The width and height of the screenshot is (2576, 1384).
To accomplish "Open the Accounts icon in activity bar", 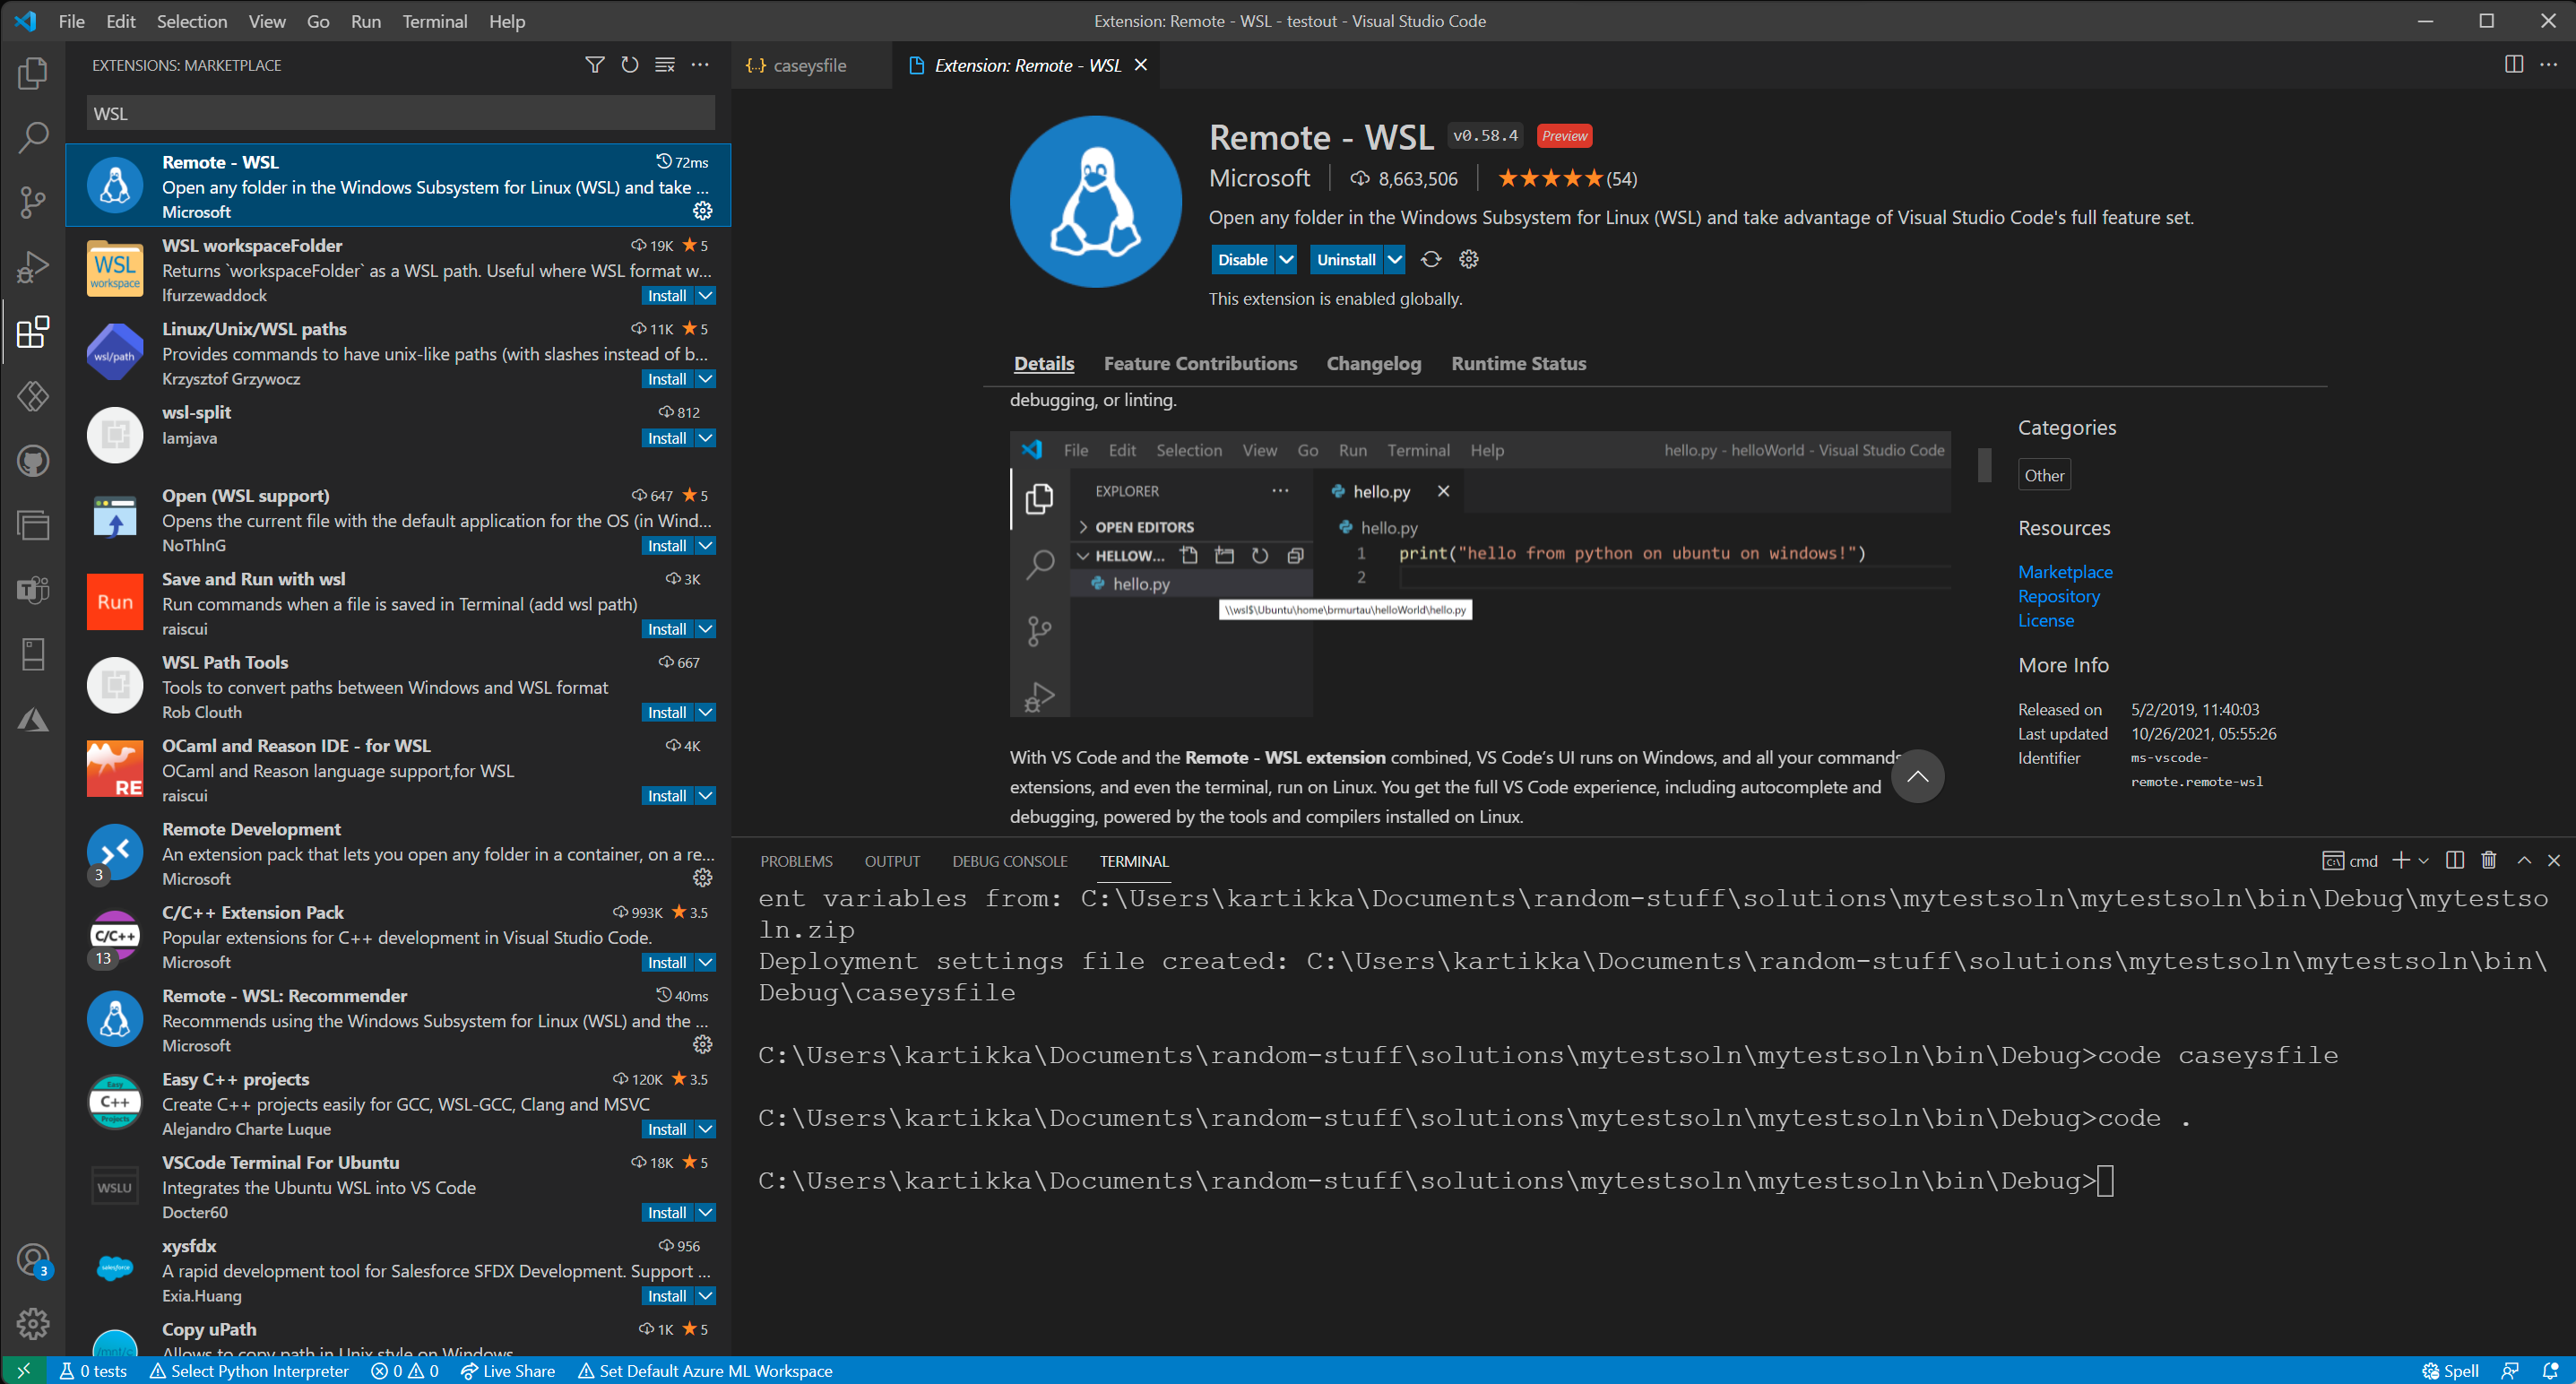I will click(x=33, y=1259).
